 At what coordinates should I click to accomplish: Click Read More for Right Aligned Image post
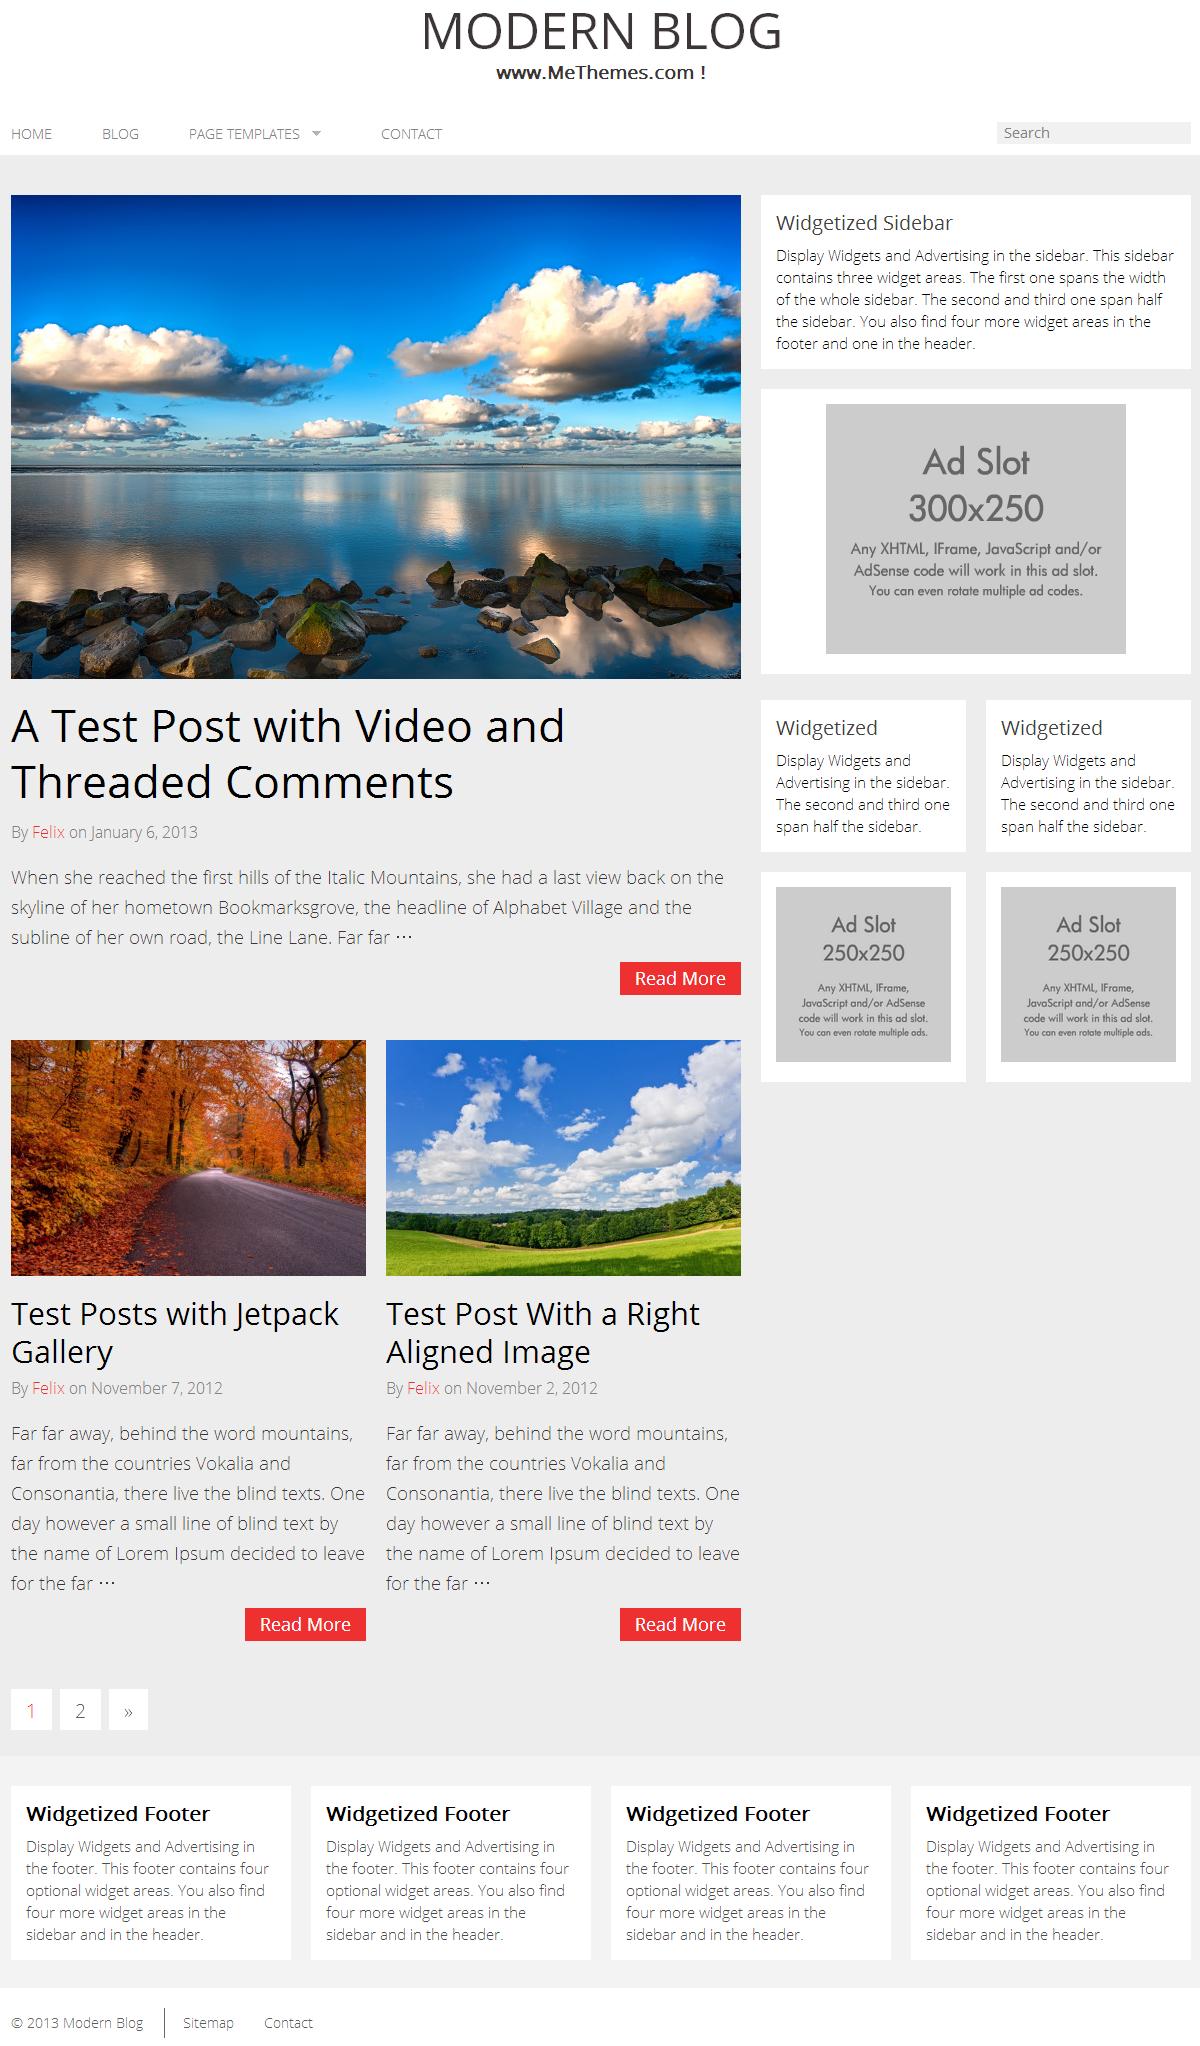click(680, 1624)
